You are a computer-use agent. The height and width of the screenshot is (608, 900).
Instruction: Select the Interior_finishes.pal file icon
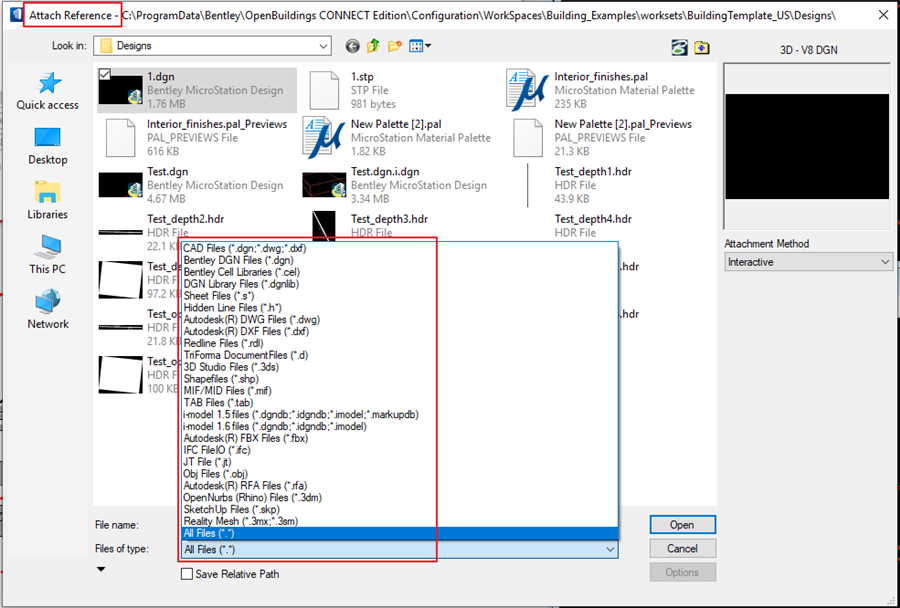[527, 90]
